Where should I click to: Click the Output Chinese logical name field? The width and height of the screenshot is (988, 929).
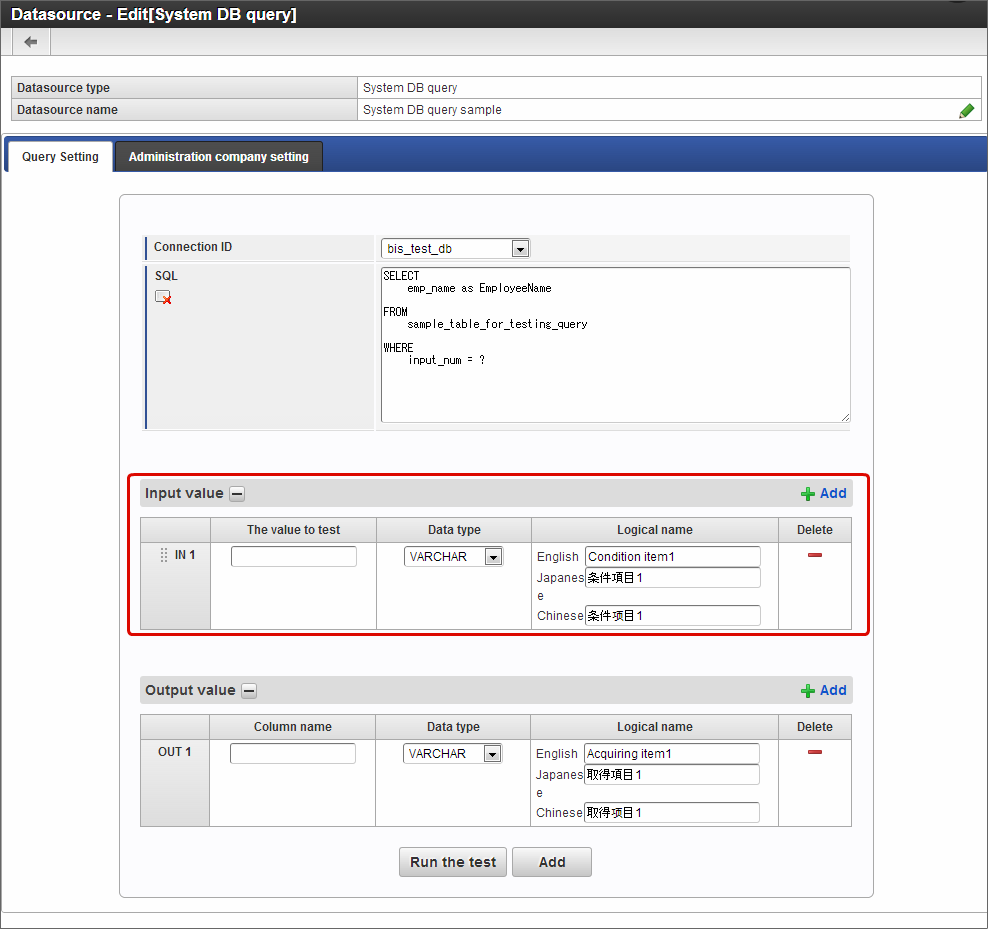[672, 812]
